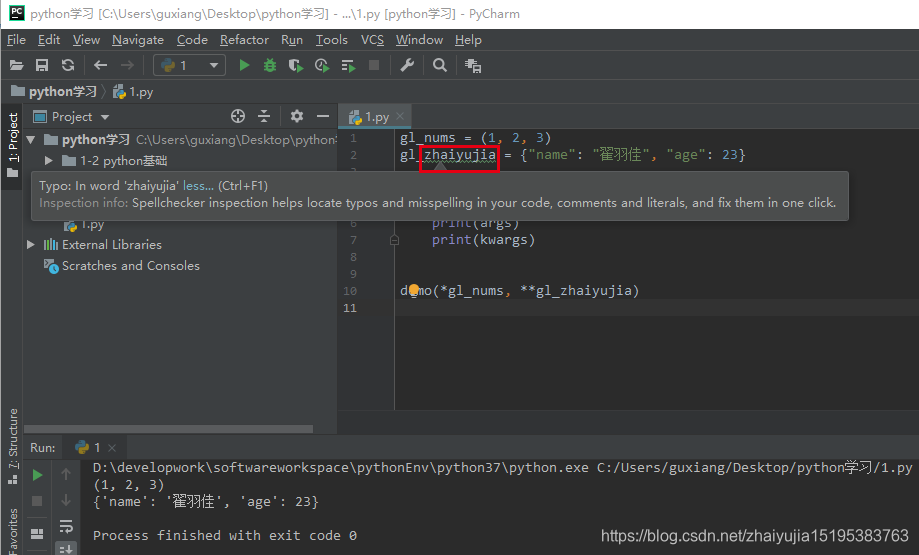Close the 1.py editor tab
The image size is (919, 555).
tap(400, 117)
